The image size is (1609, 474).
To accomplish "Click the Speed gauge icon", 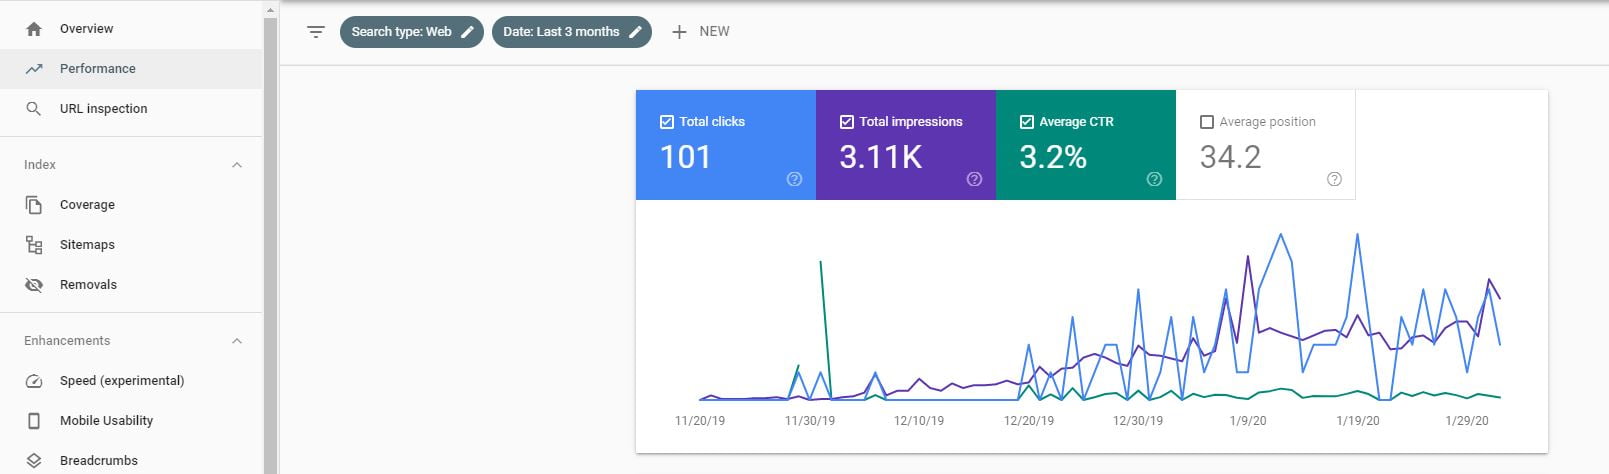I will pyautogui.click(x=34, y=381).
